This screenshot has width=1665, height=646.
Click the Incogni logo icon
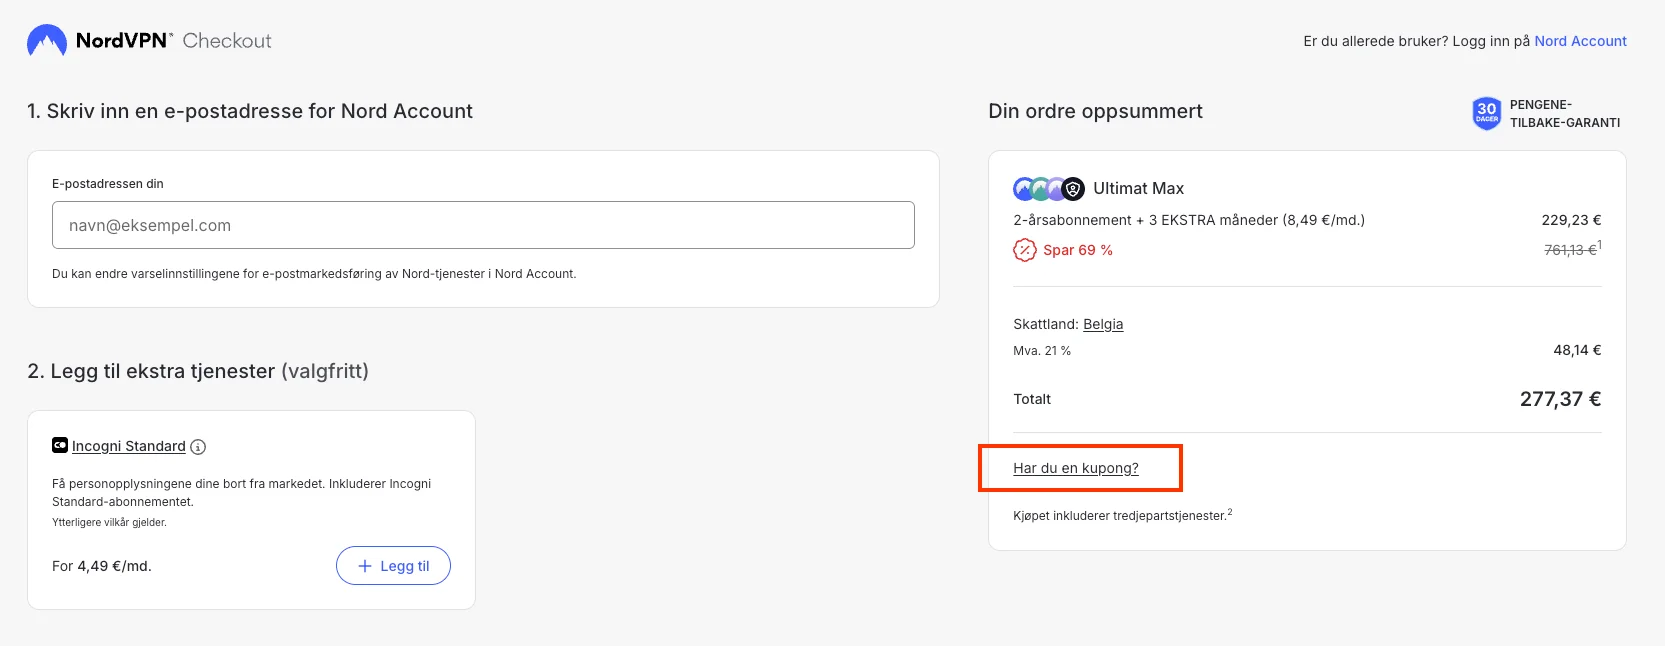coord(60,446)
